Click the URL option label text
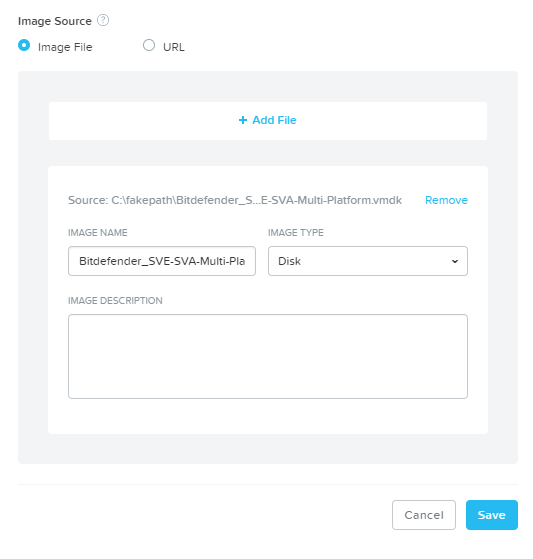This screenshot has width=533, height=559. coord(174,47)
